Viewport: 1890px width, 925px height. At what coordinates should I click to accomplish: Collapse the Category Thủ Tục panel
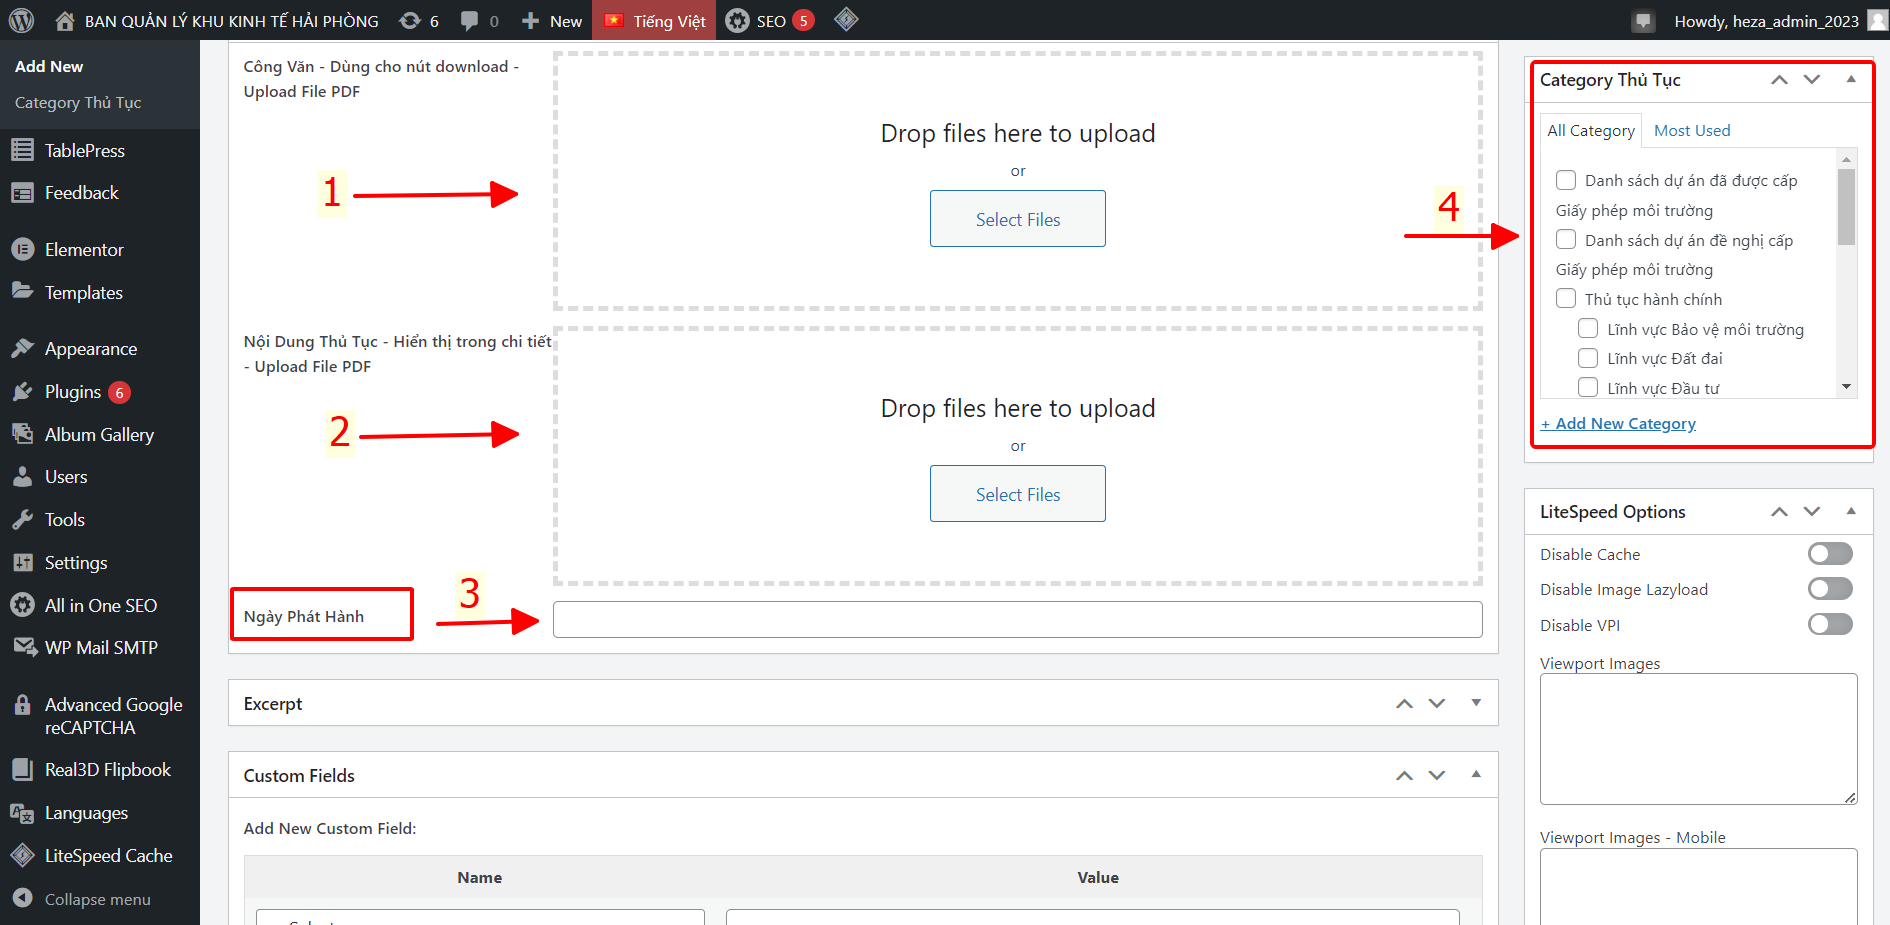click(x=1851, y=79)
